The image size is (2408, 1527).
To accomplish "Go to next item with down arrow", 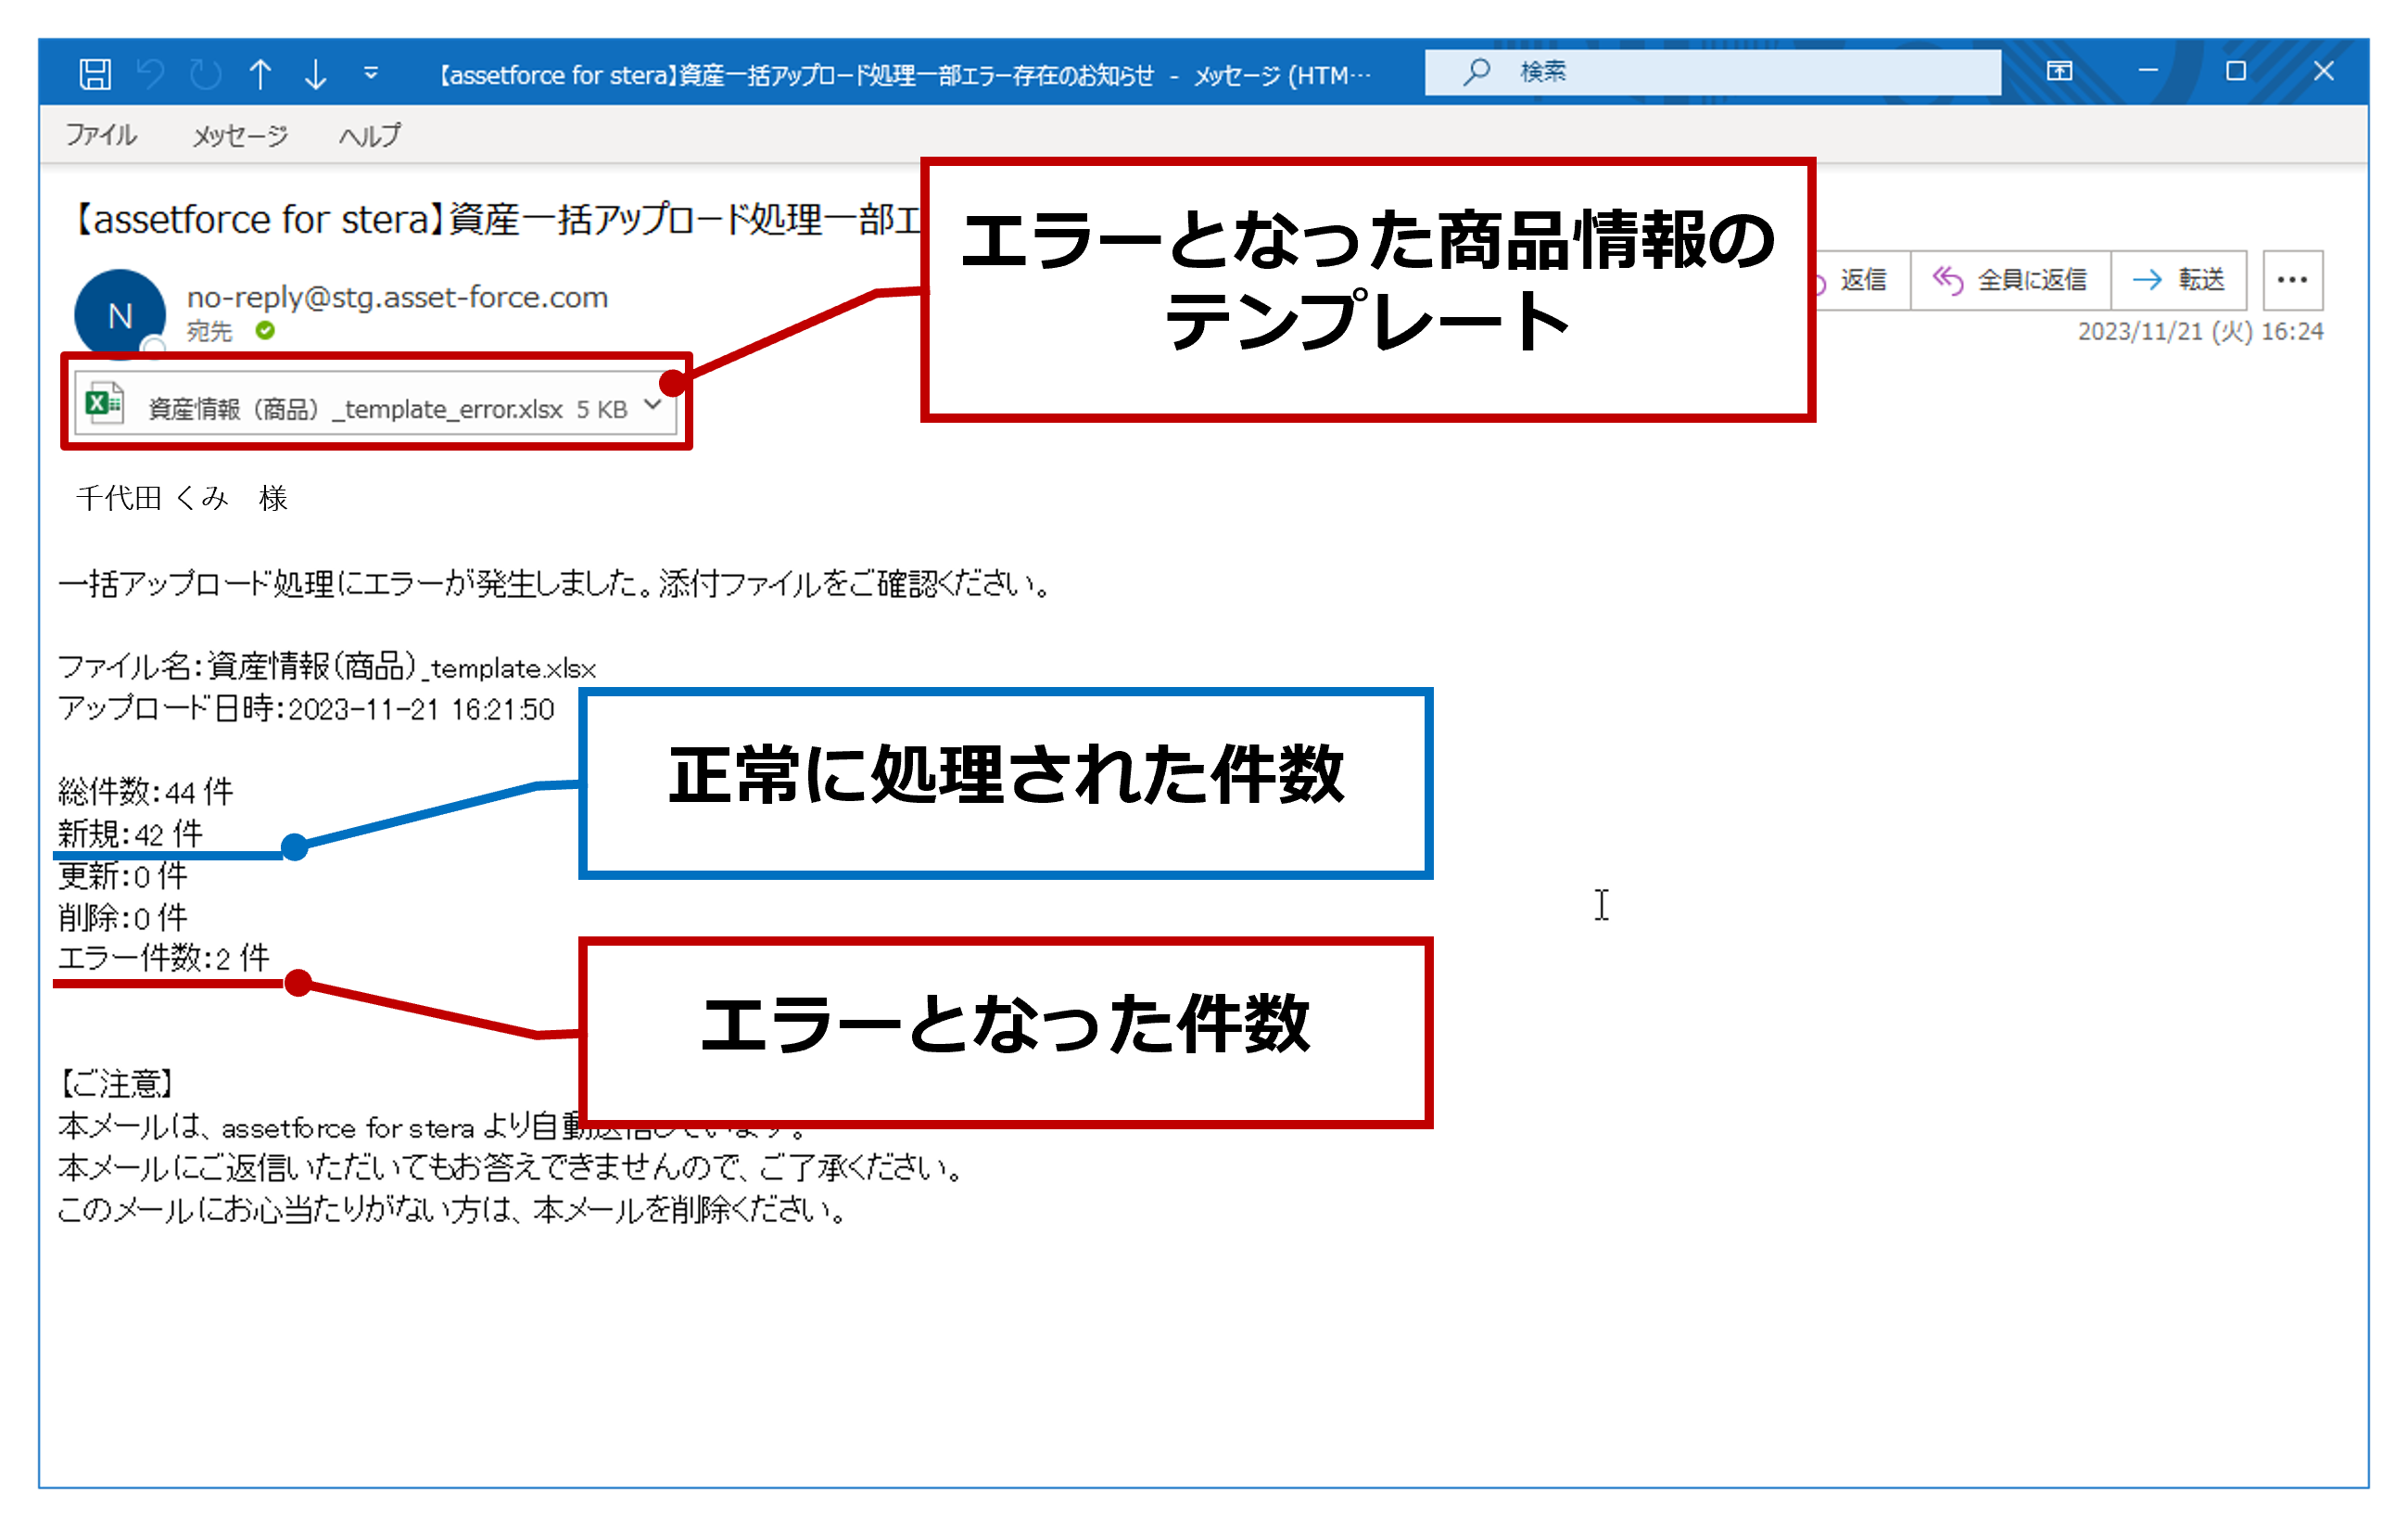I will [x=315, y=73].
